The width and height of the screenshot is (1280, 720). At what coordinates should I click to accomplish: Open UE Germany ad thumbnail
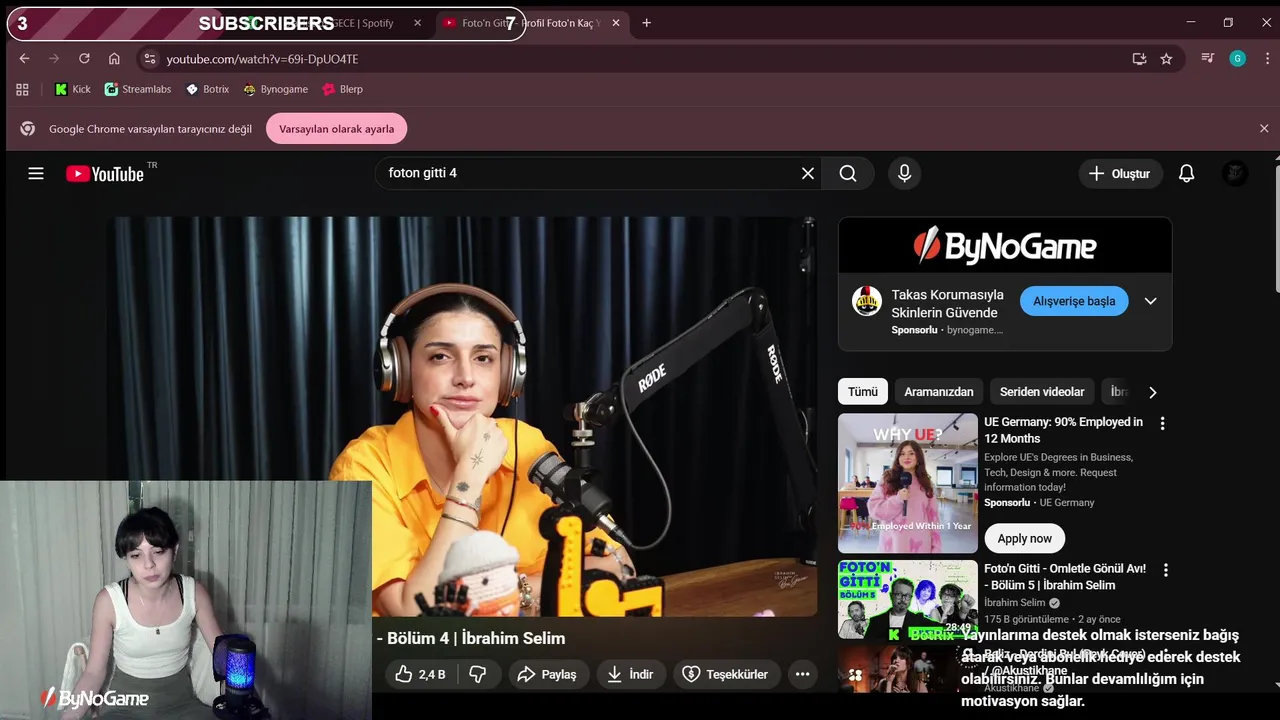[x=908, y=483]
